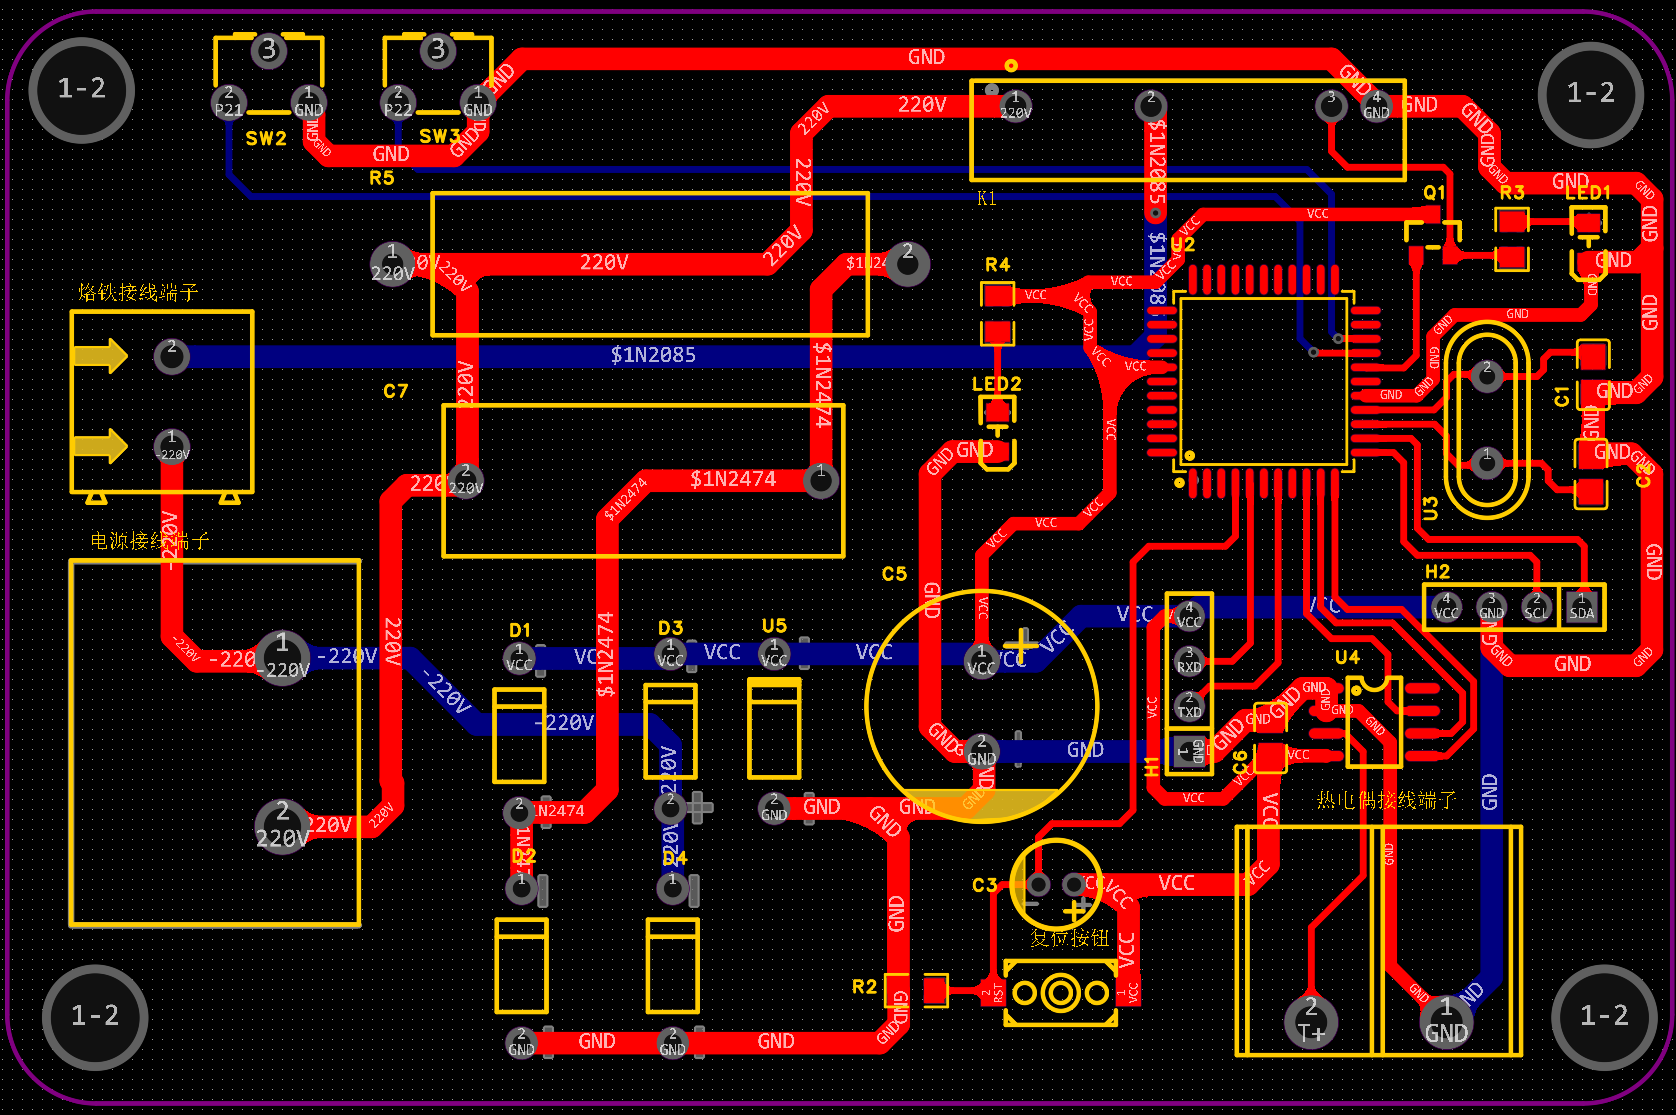Click the reset button center ring
The height and width of the screenshot is (1115, 1676).
(1060, 993)
